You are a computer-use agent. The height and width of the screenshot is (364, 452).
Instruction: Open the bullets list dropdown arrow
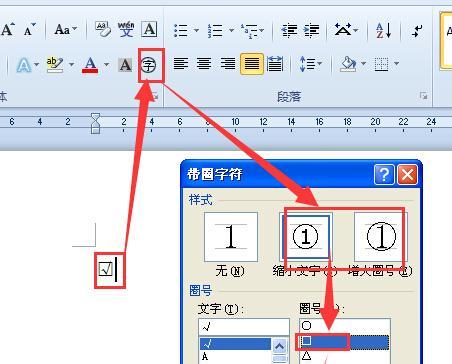point(196,30)
